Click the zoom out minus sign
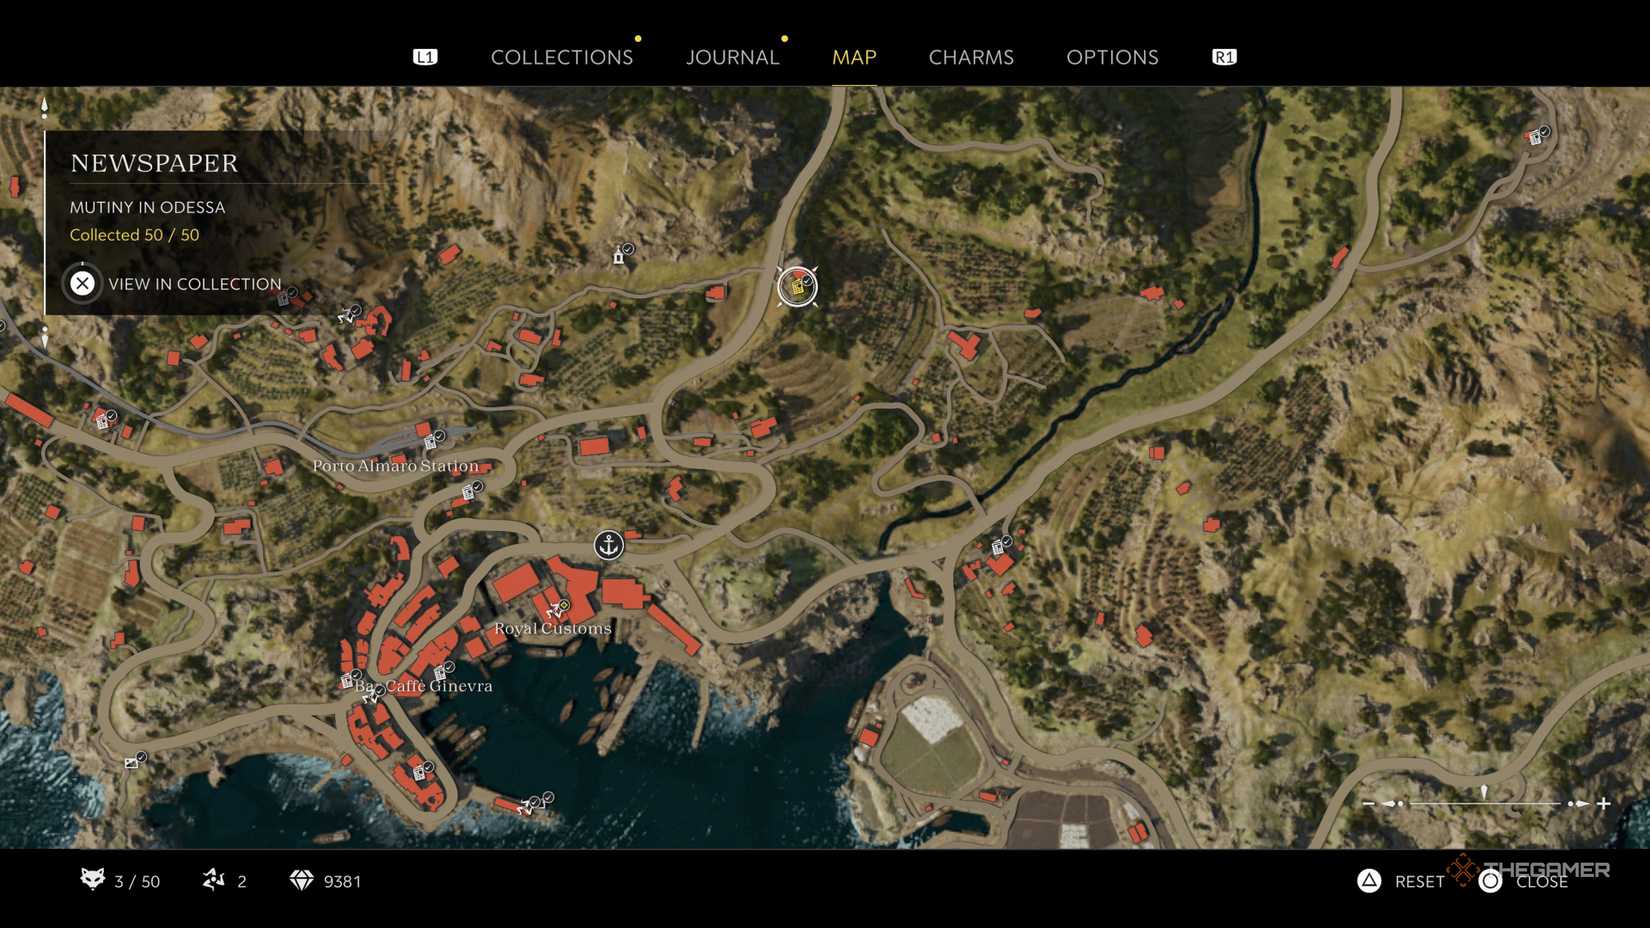 pos(1368,803)
